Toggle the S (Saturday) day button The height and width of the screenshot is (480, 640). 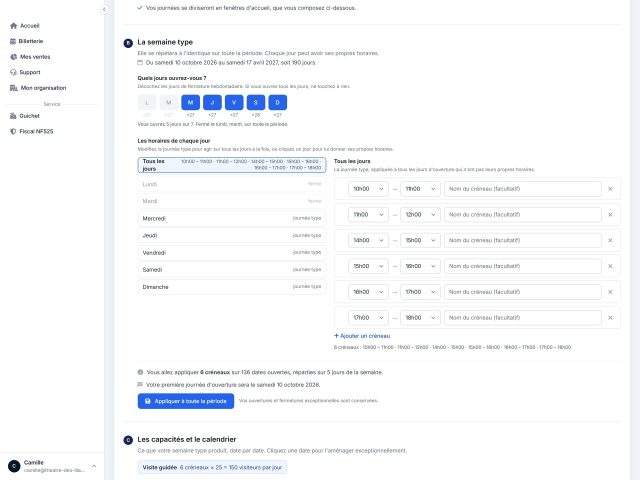tap(256, 102)
